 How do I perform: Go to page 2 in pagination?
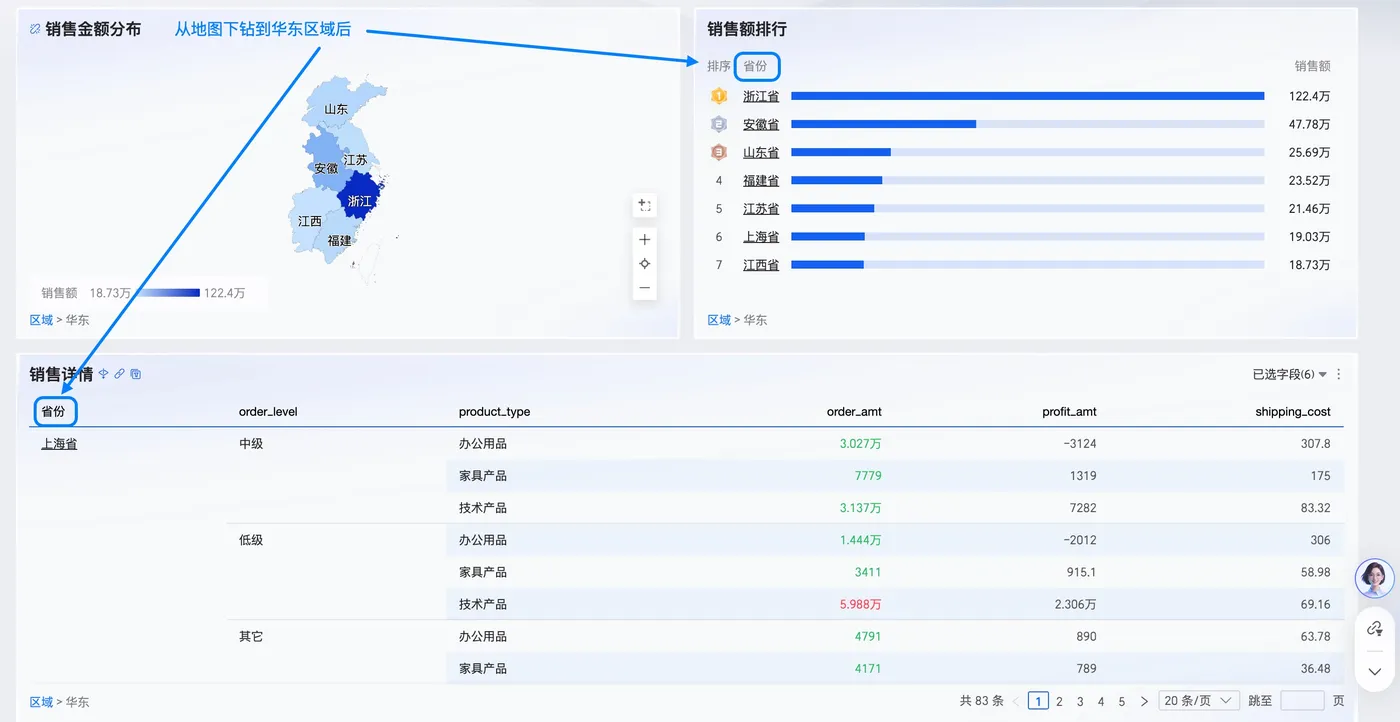point(1059,701)
